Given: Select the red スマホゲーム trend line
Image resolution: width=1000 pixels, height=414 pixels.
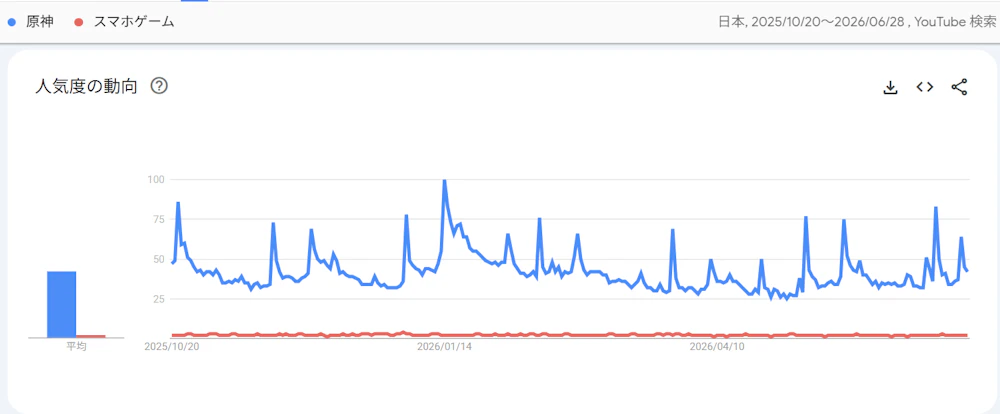Looking at the screenshot, I should (x=570, y=335).
